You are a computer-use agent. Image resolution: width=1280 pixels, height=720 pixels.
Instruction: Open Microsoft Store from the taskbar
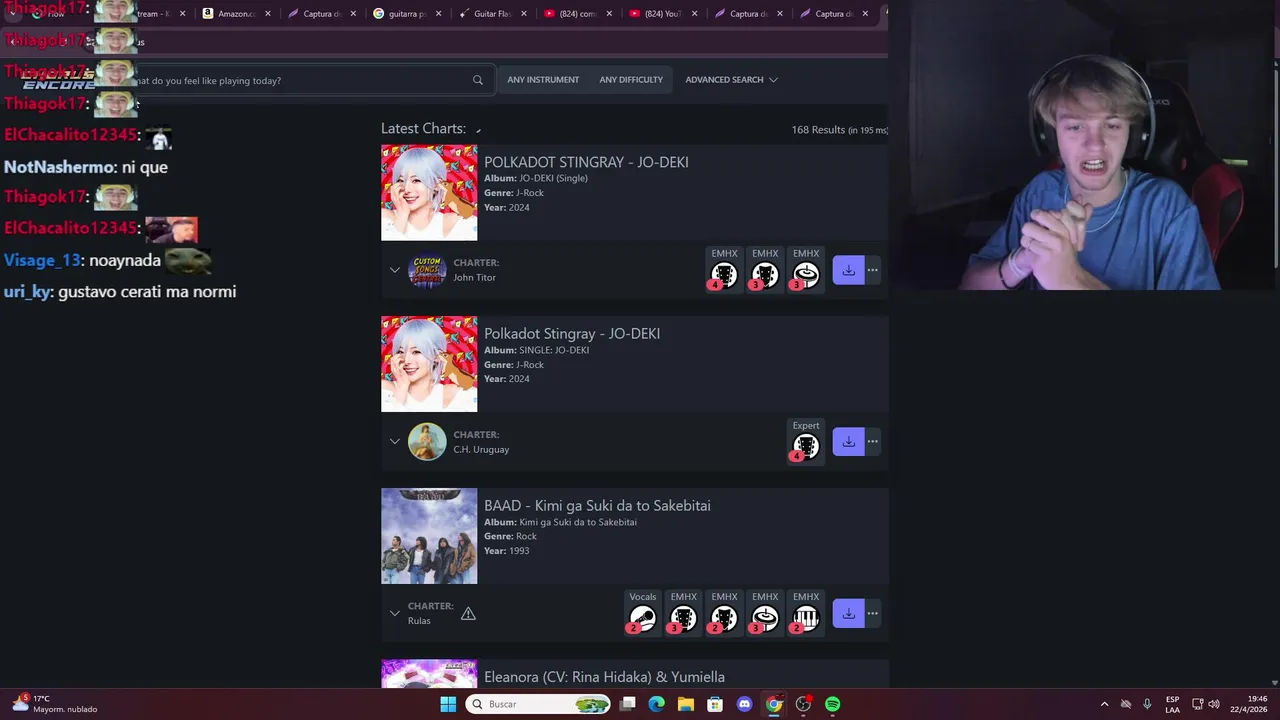point(715,704)
